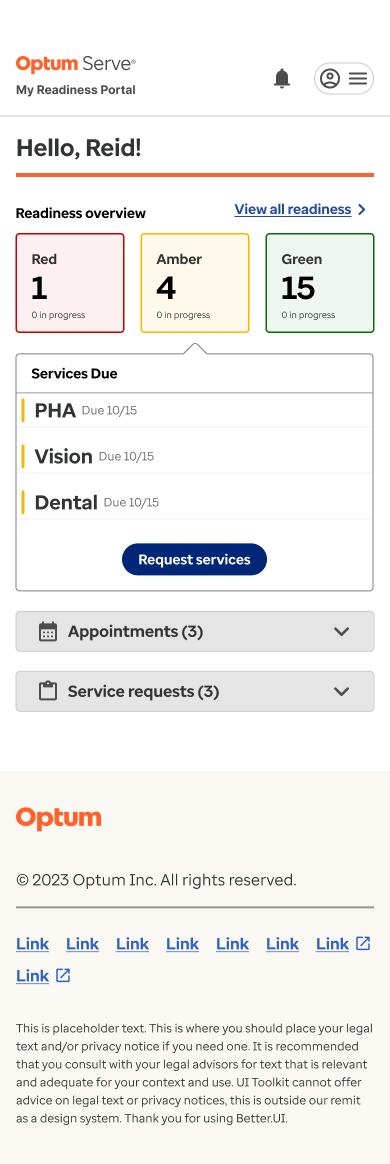
Task: Click the chevron arrow next to View all readiness
Action: pyautogui.click(x=362, y=209)
